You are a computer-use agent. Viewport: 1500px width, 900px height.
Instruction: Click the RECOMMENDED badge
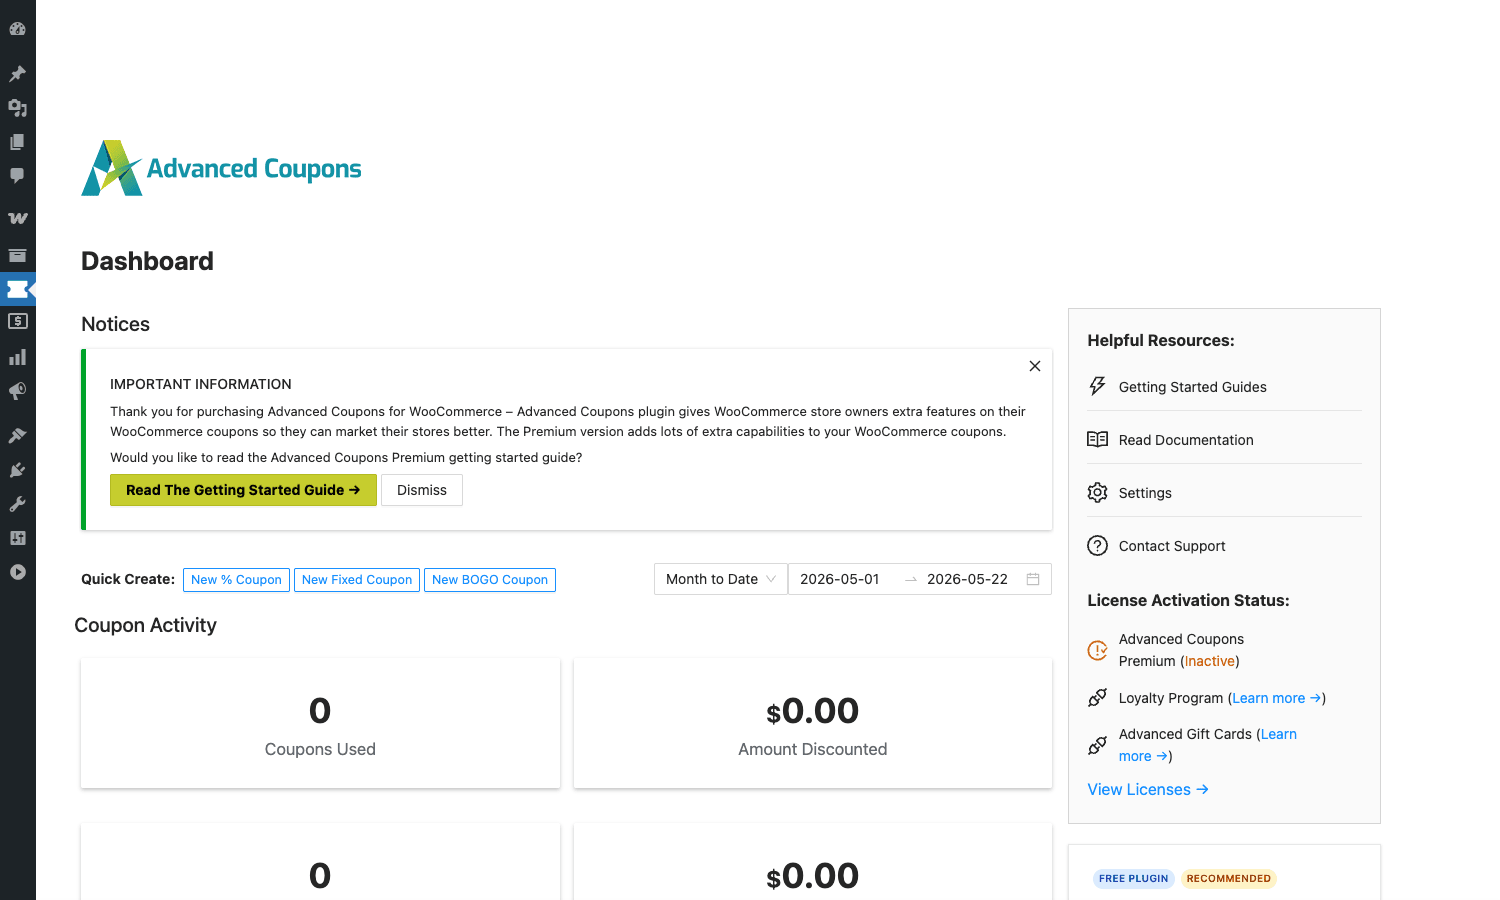[x=1228, y=879]
